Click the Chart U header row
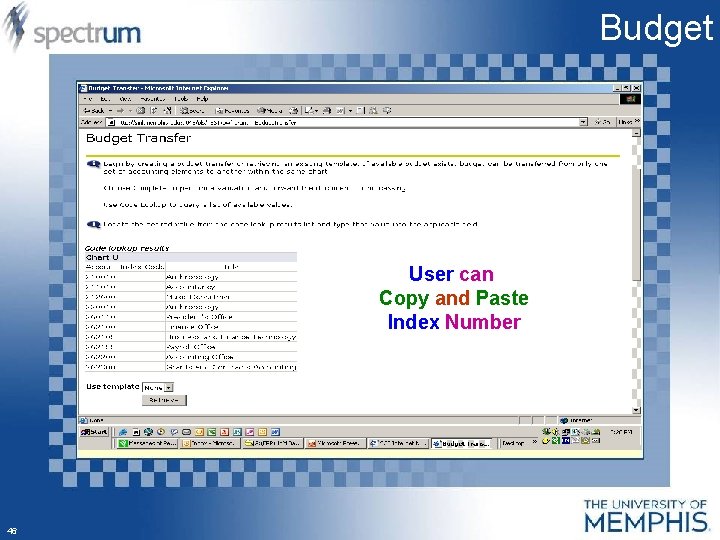Screen dimensions: 720x540 (191, 257)
